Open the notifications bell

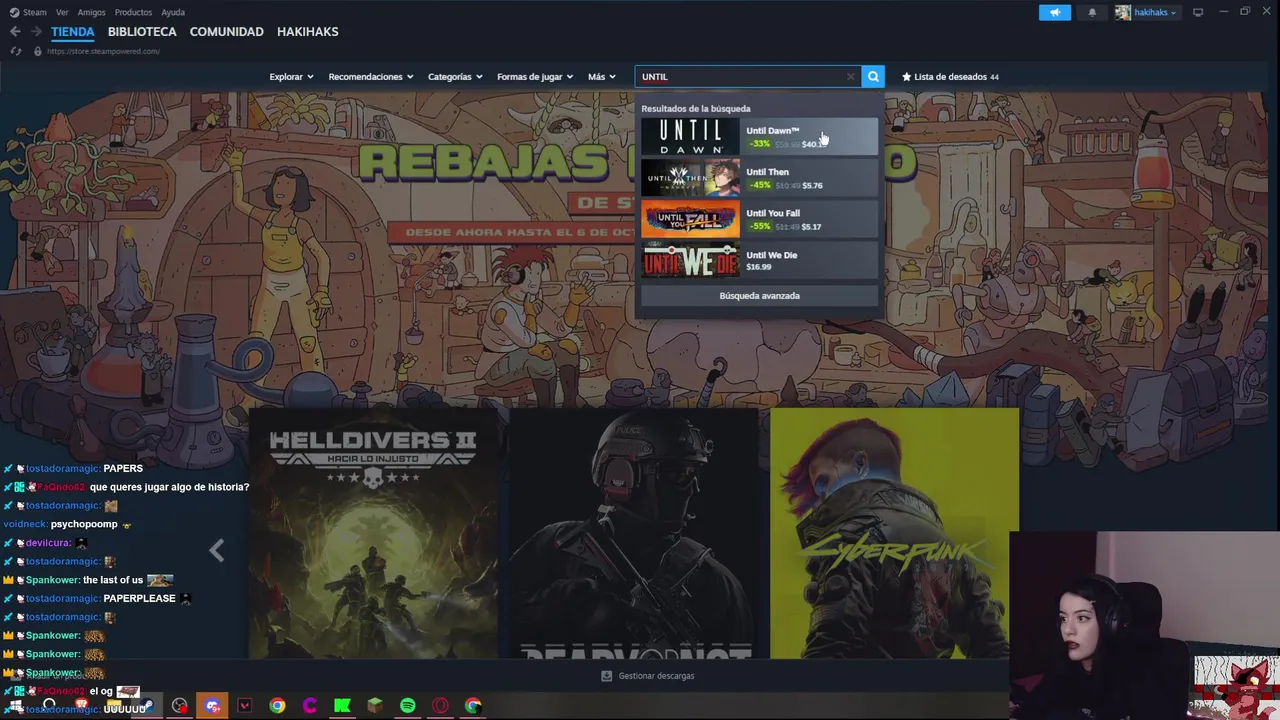(1092, 12)
